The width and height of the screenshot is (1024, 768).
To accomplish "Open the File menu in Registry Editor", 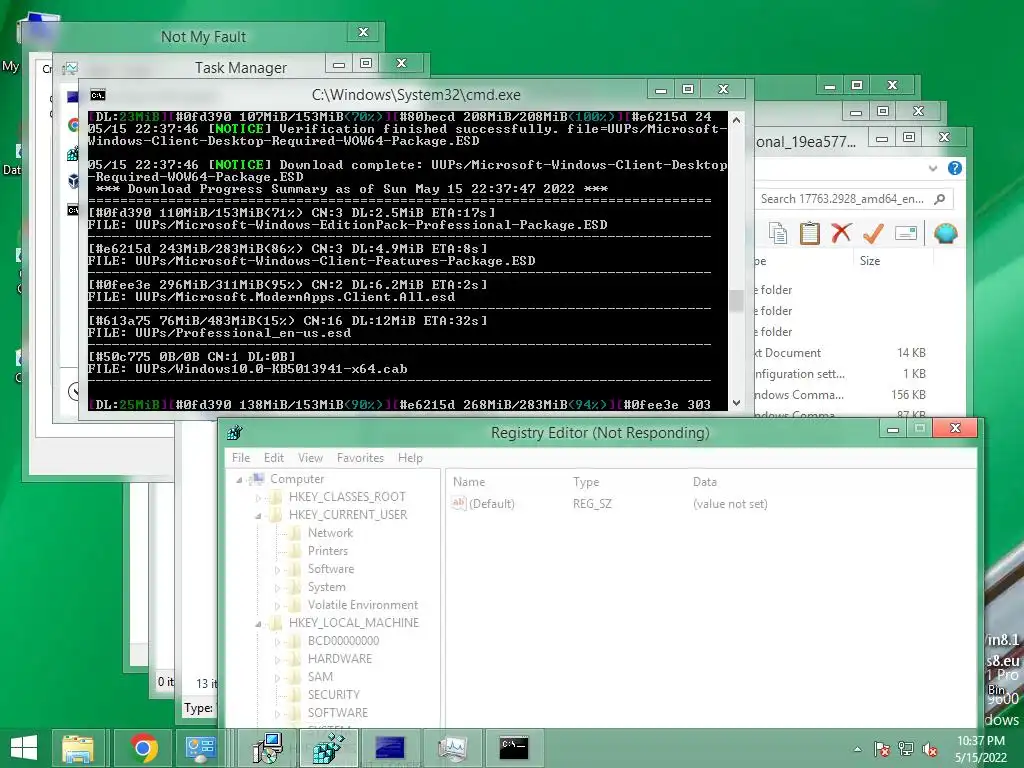I will click(241, 458).
